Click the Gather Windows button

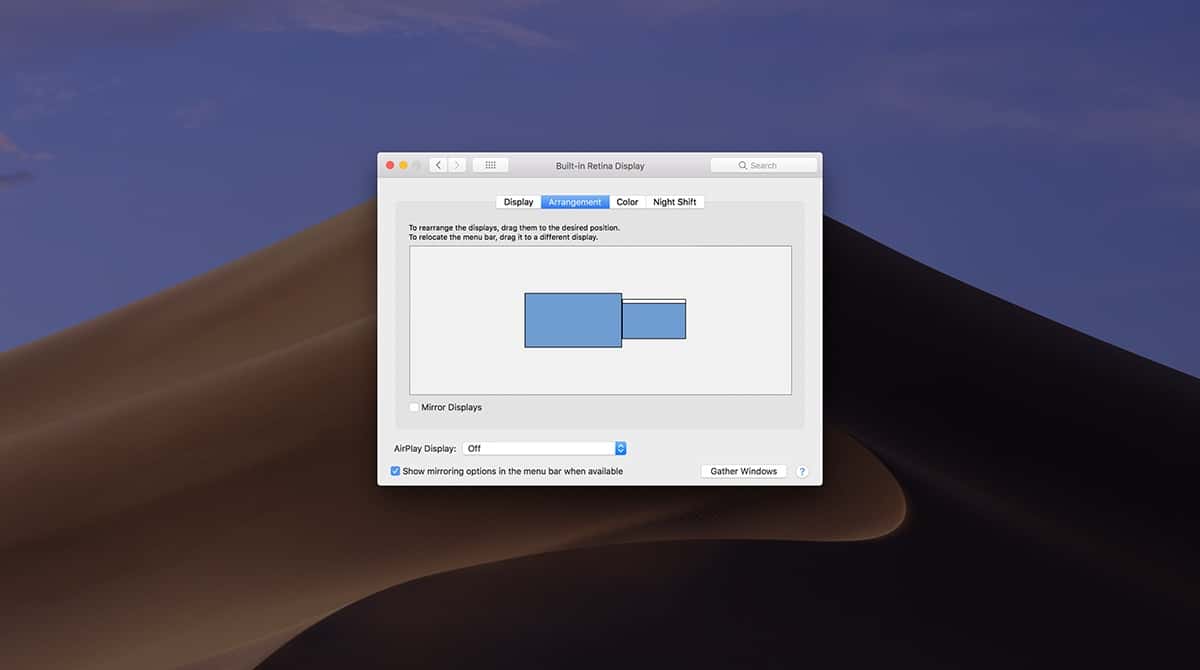click(744, 470)
